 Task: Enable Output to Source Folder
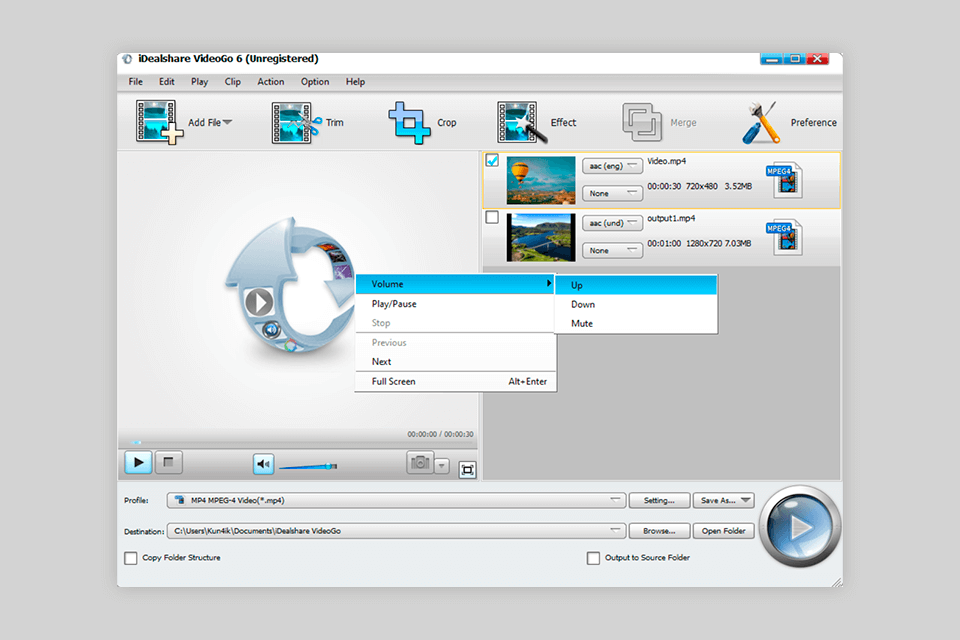[x=593, y=558]
